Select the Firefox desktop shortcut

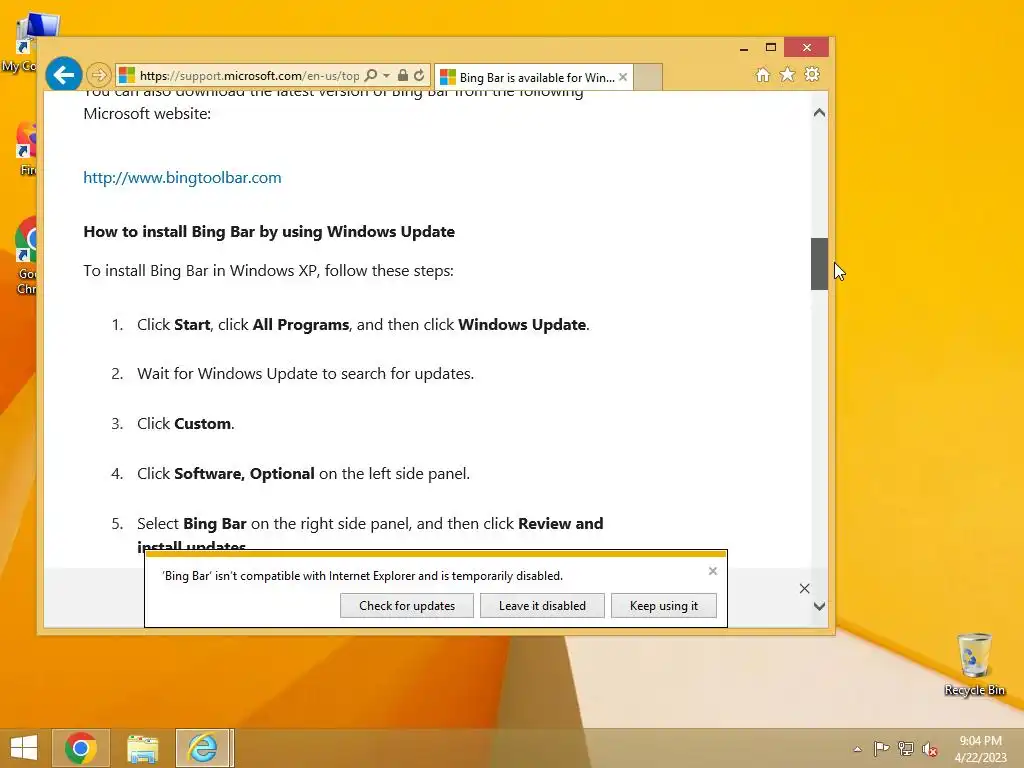26,149
